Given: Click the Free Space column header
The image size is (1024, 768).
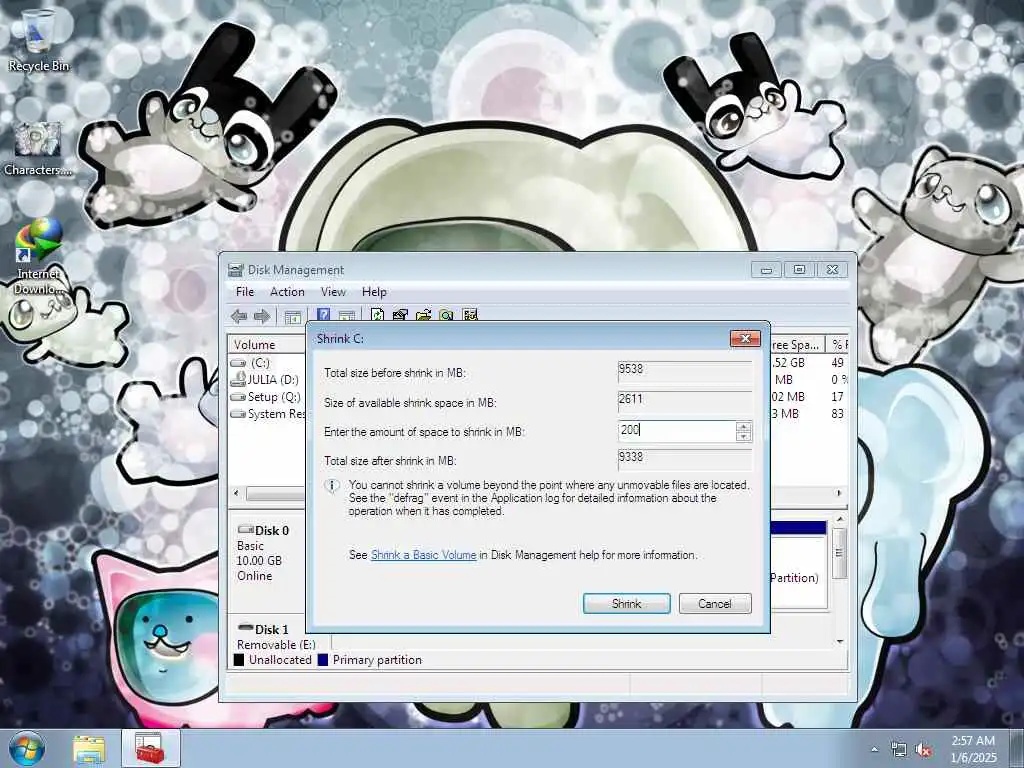Looking at the screenshot, I should coord(797,344).
